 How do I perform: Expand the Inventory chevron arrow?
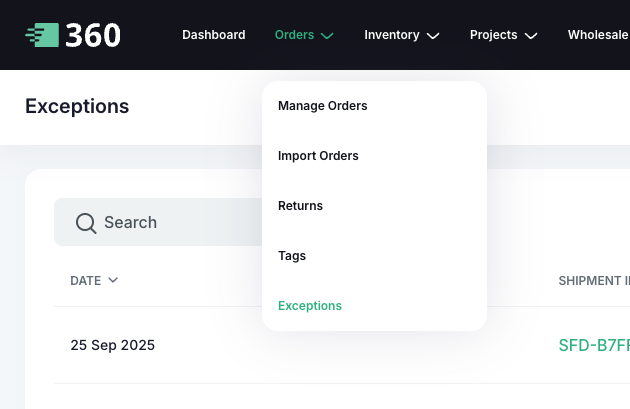pyautogui.click(x=433, y=36)
